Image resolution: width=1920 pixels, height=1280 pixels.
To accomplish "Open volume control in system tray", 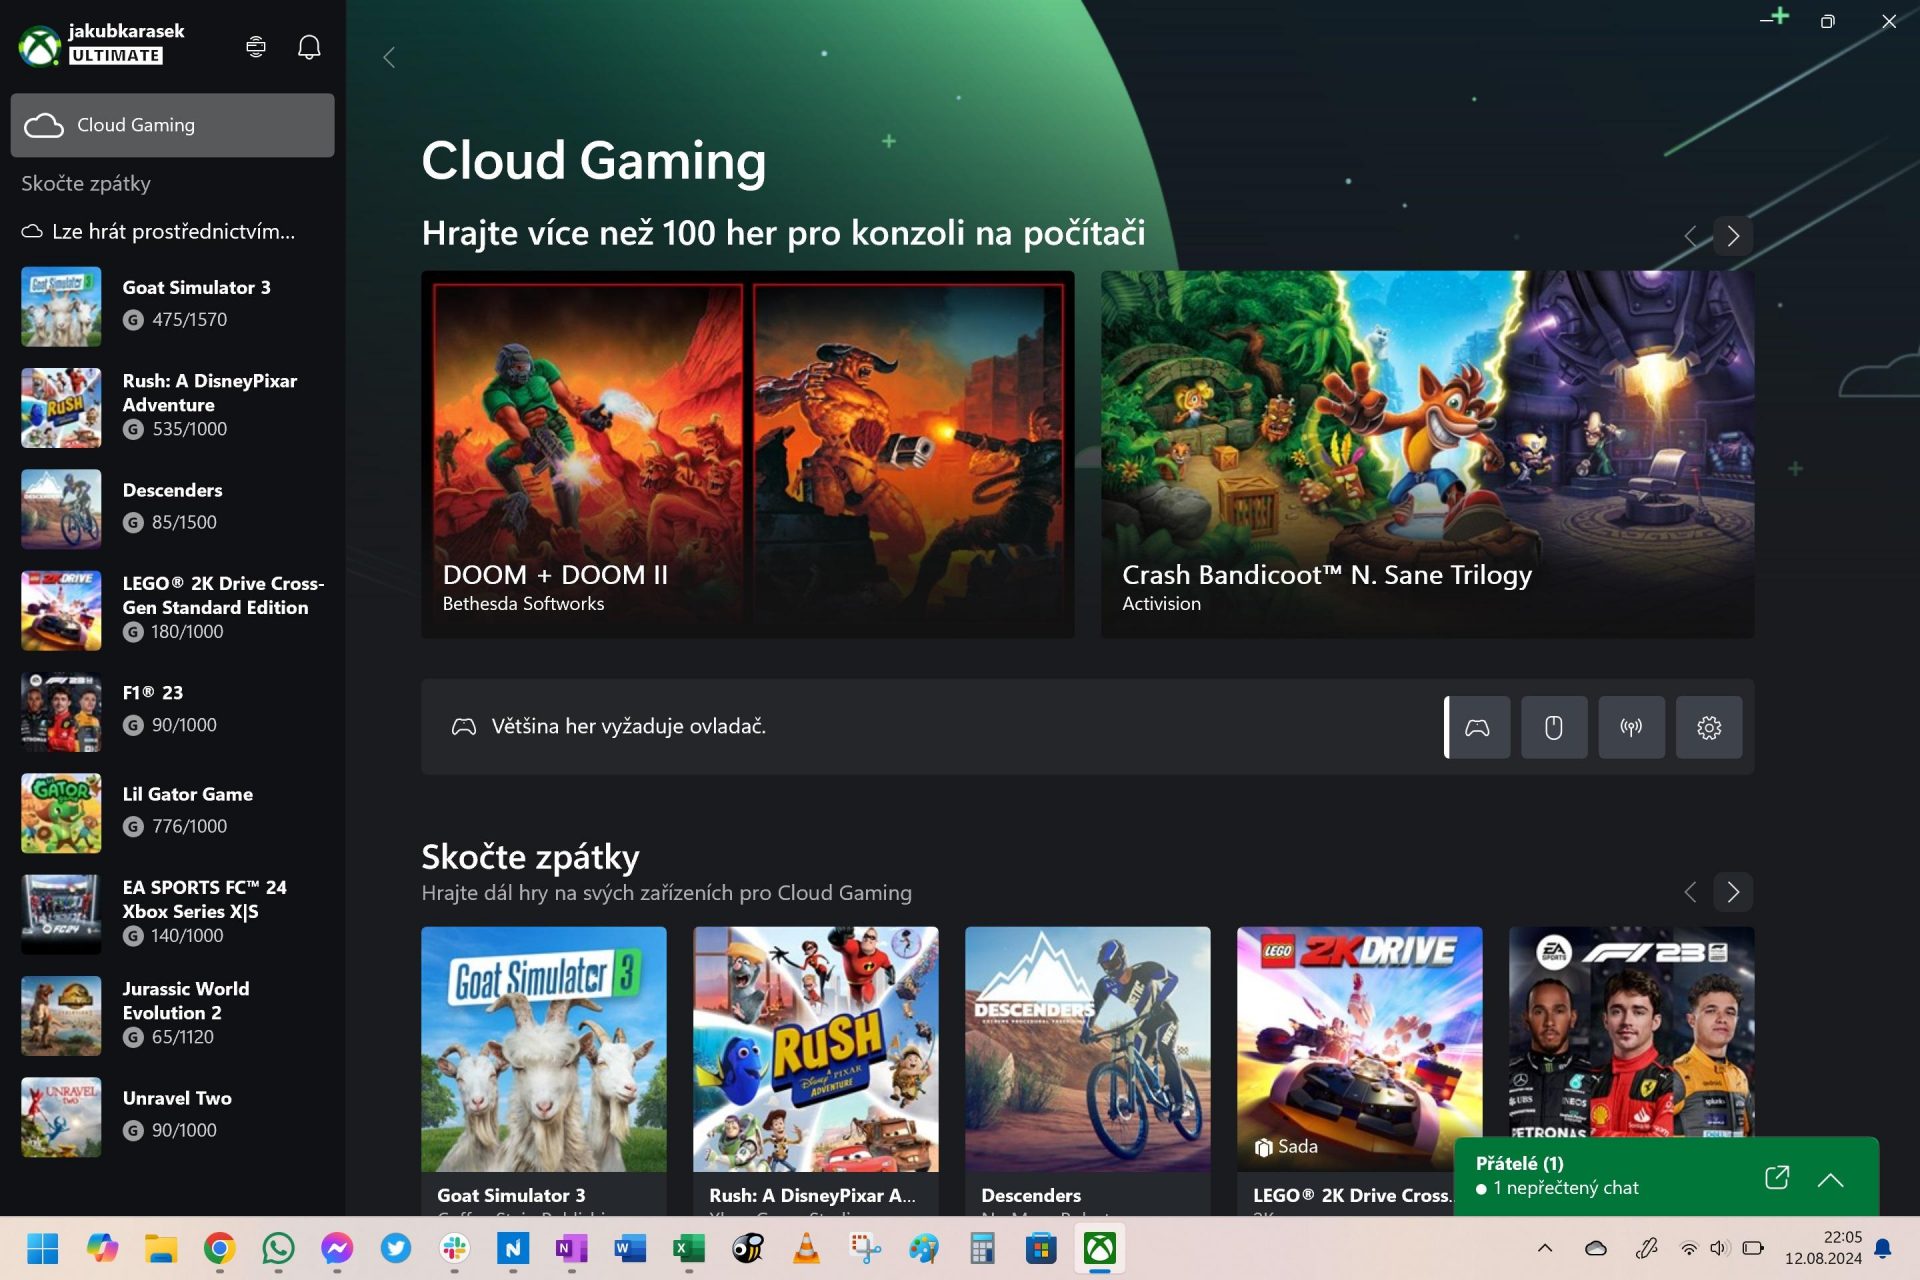I will tap(1719, 1248).
